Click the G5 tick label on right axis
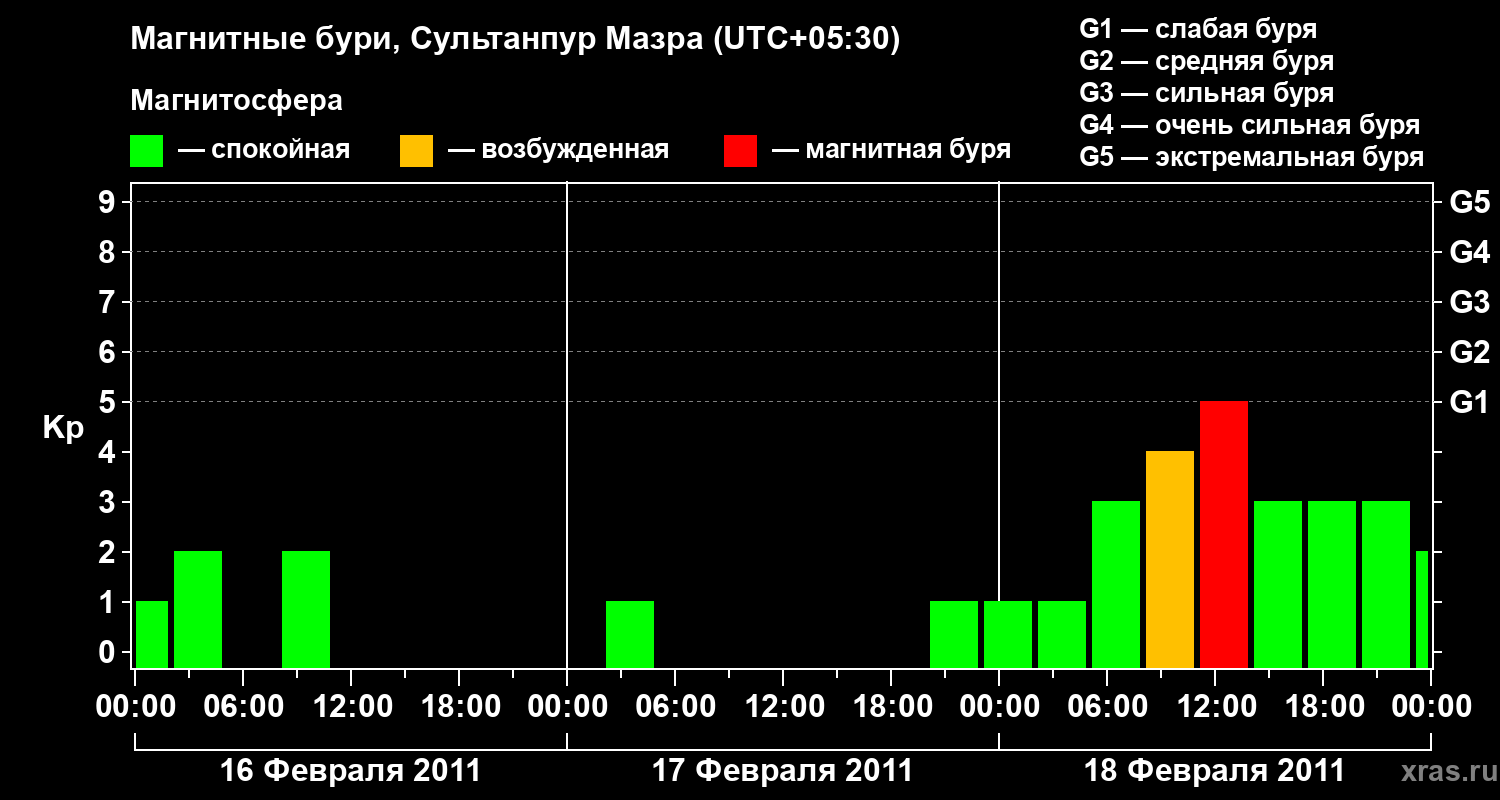This screenshot has width=1500, height=800. pos(1469,202)
